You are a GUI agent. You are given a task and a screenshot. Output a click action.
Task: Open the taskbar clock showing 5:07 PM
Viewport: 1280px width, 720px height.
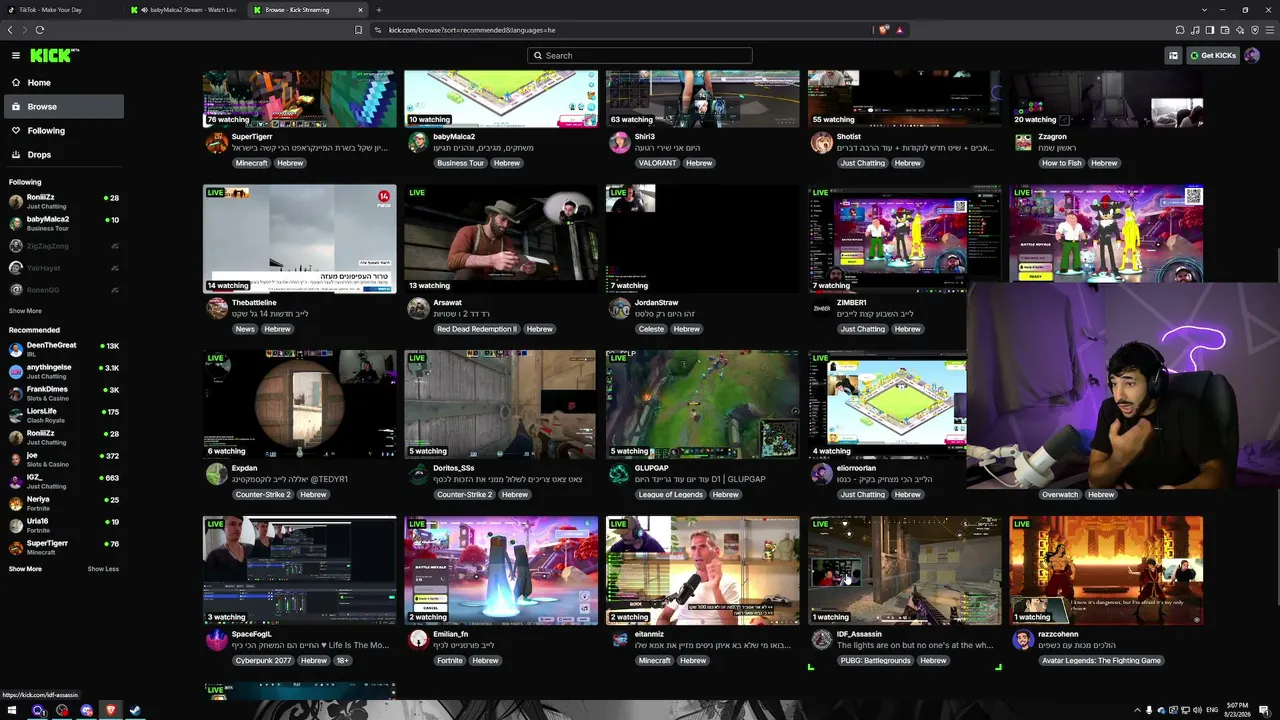[1239, 710]
